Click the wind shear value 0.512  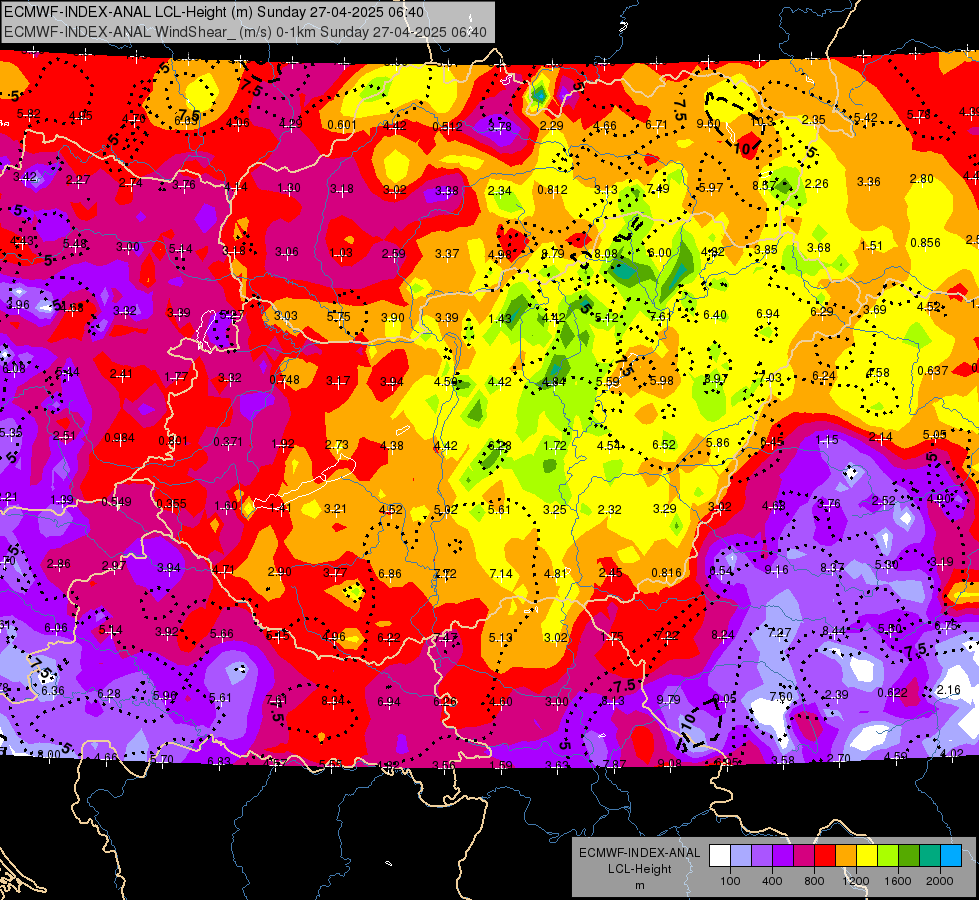[x=447, y=127]
